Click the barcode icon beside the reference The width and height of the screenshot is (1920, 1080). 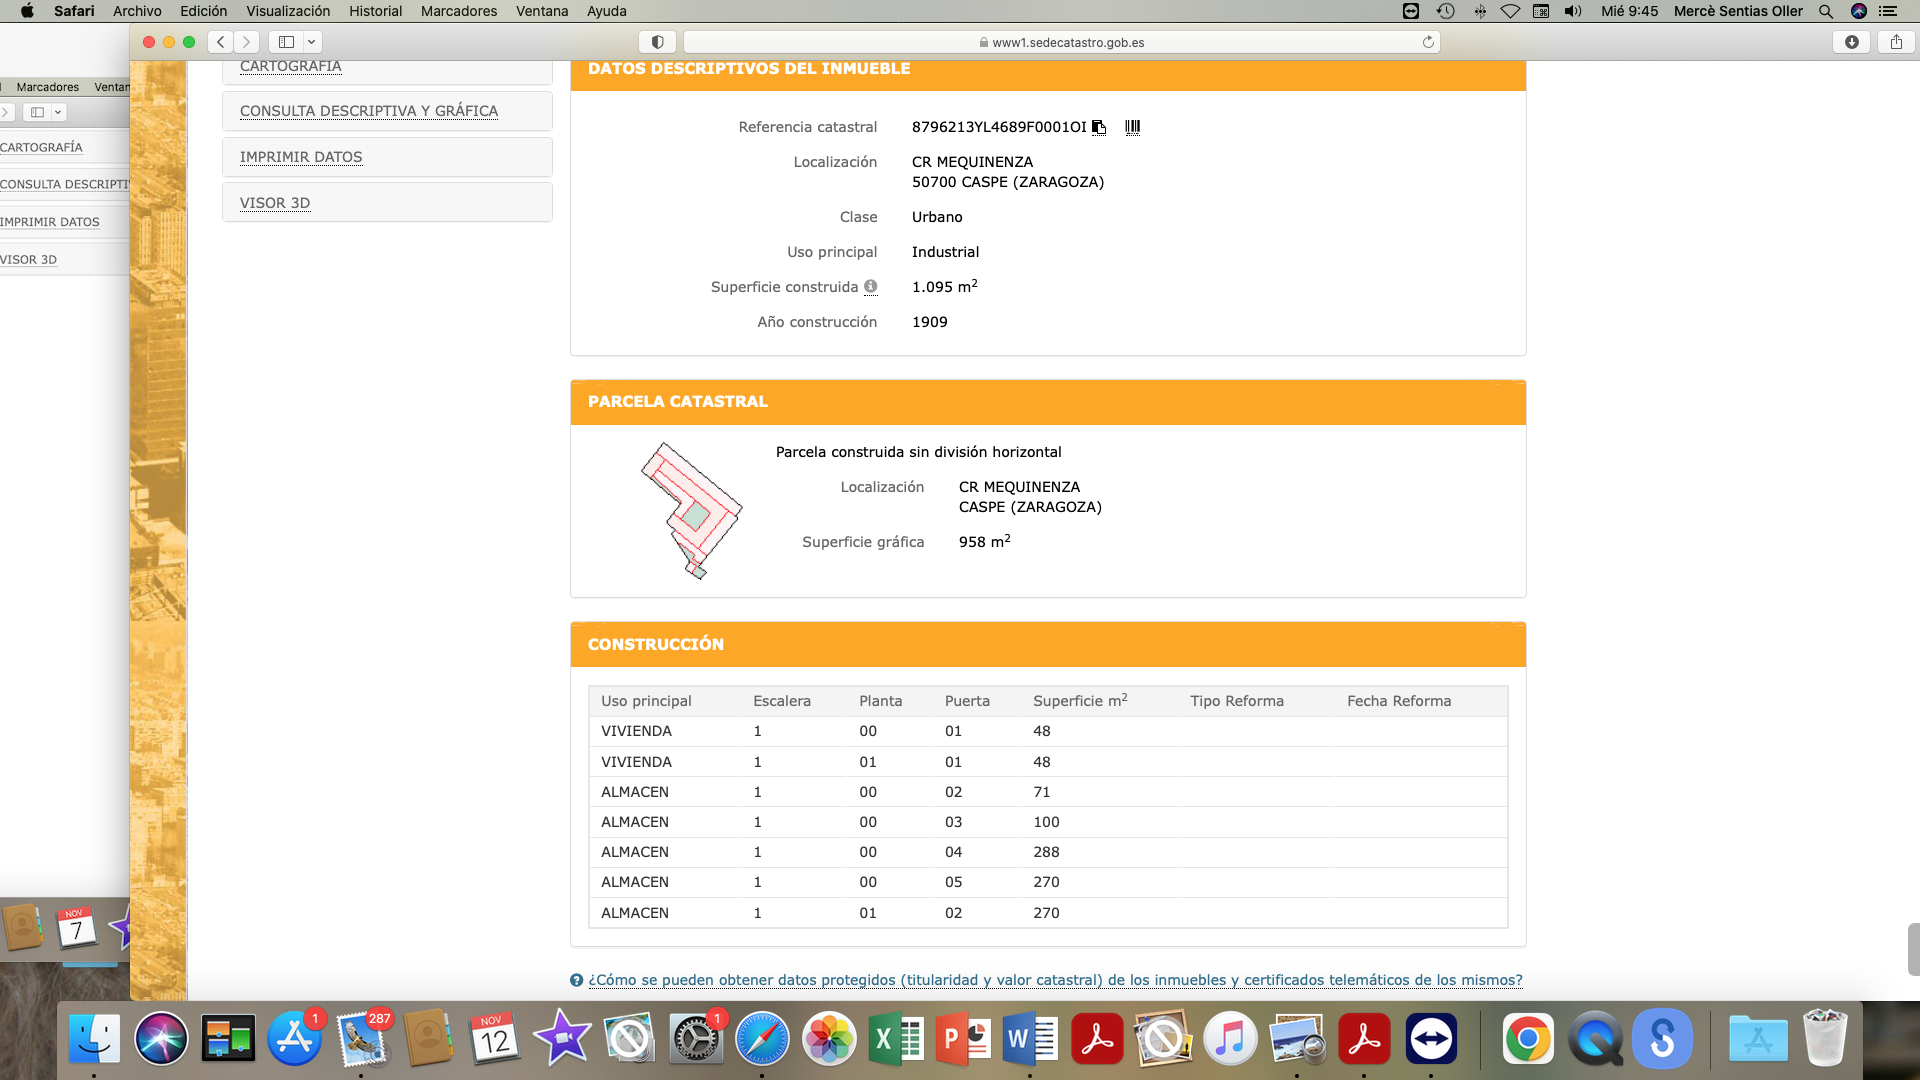1132,127
